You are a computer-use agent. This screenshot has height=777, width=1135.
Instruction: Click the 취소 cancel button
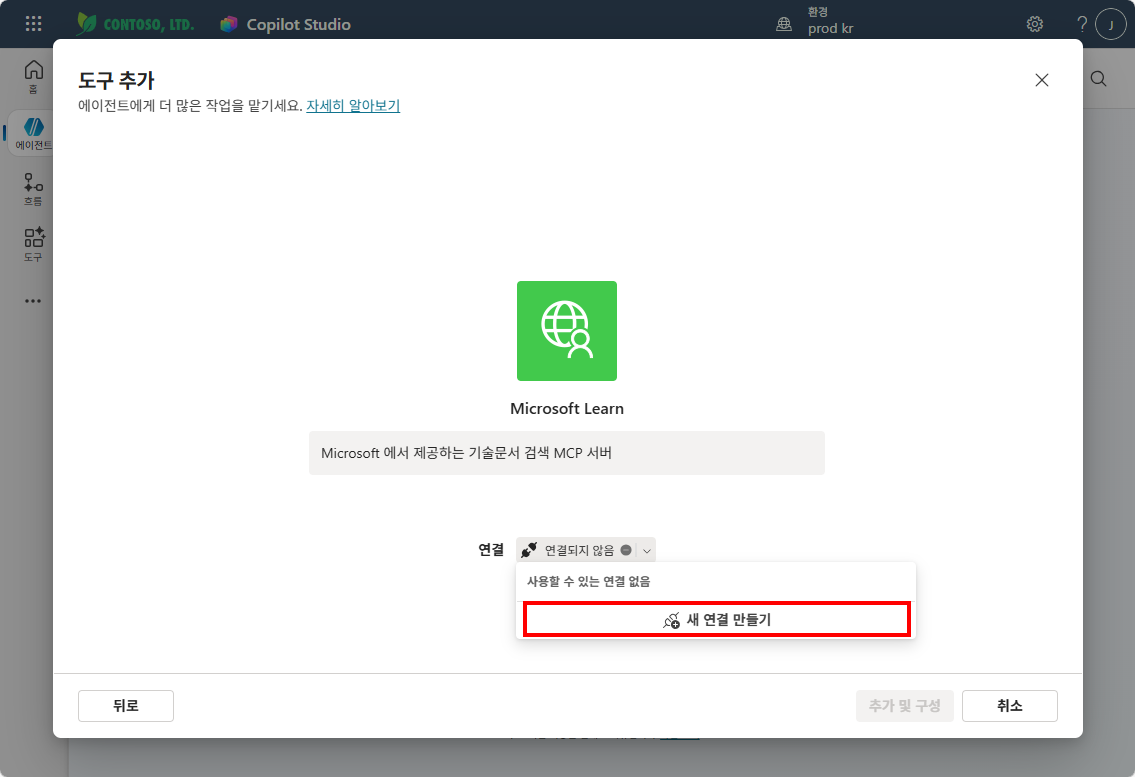pos(1010,706)
